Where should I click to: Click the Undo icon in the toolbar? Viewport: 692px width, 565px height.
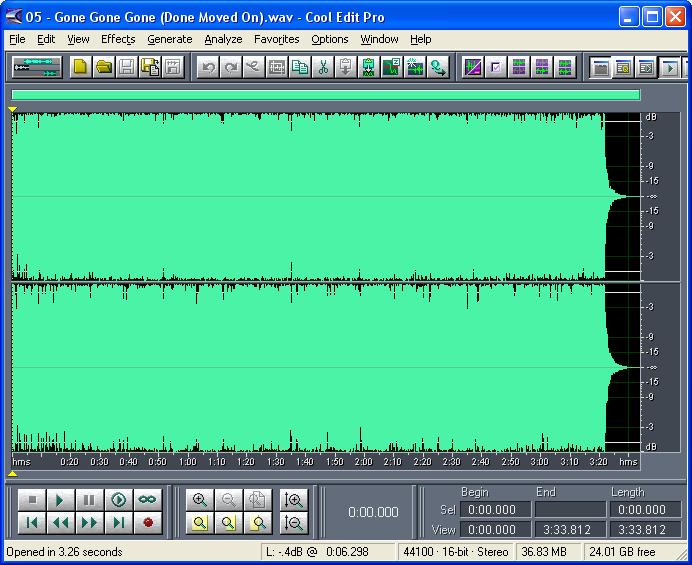(x=207, y=67)
